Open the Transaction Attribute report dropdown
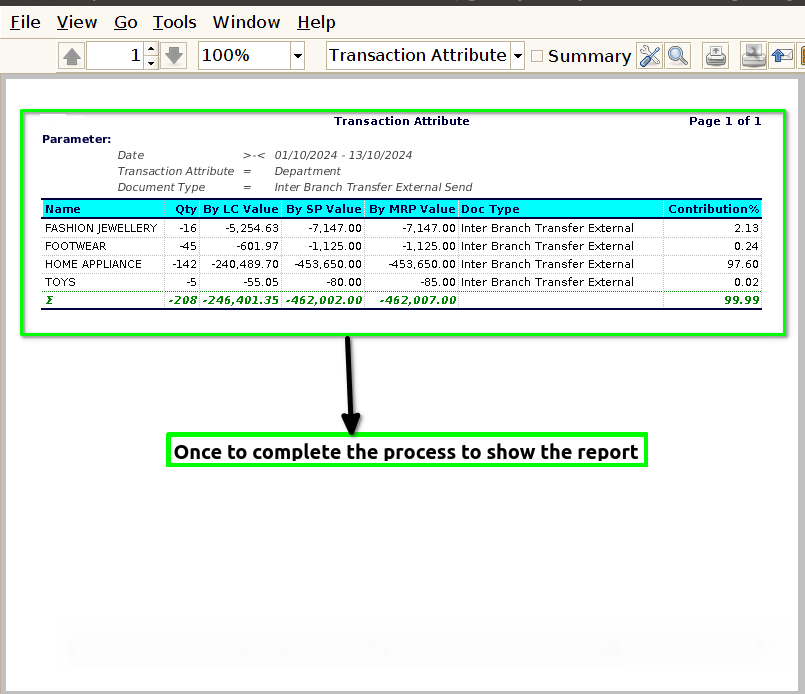Image resolution: width=805 pixels, height=694 pixels. 518,56
